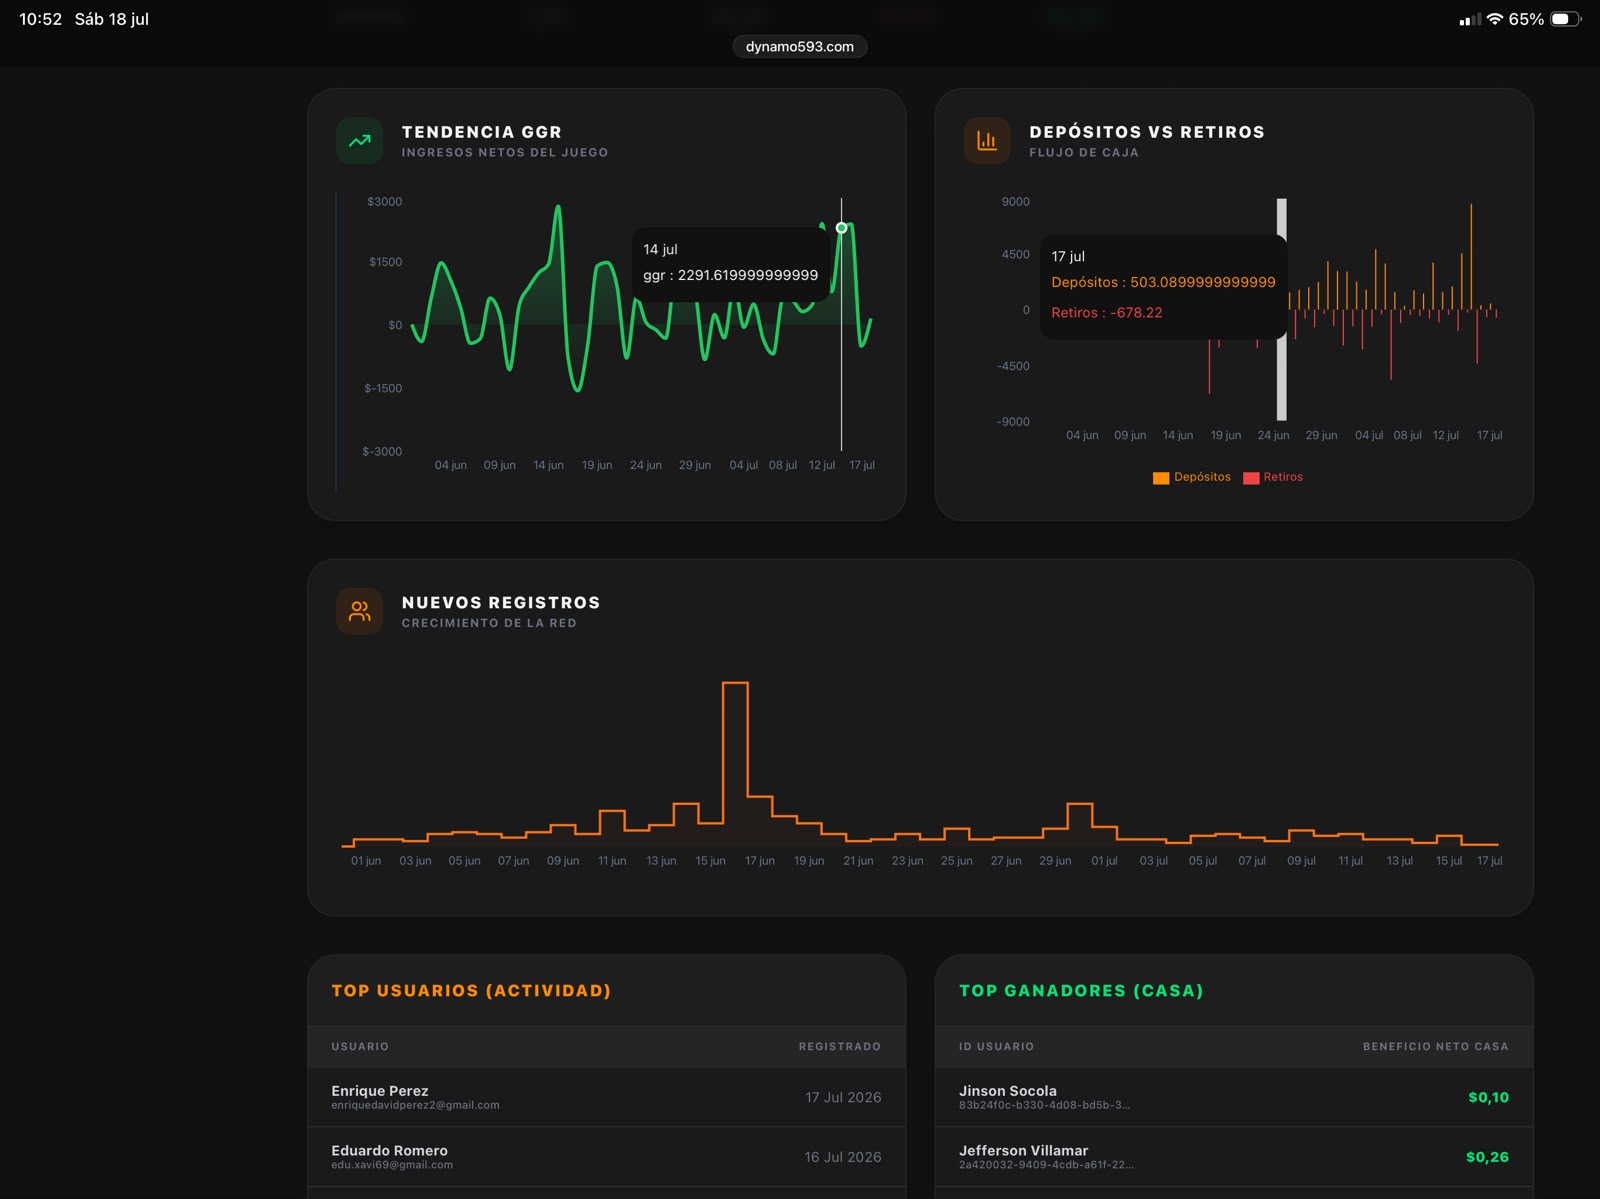Click the $0,26 net benefit value
The height and width of the screenshot is (1199, 1600).
[1487, 1158]
